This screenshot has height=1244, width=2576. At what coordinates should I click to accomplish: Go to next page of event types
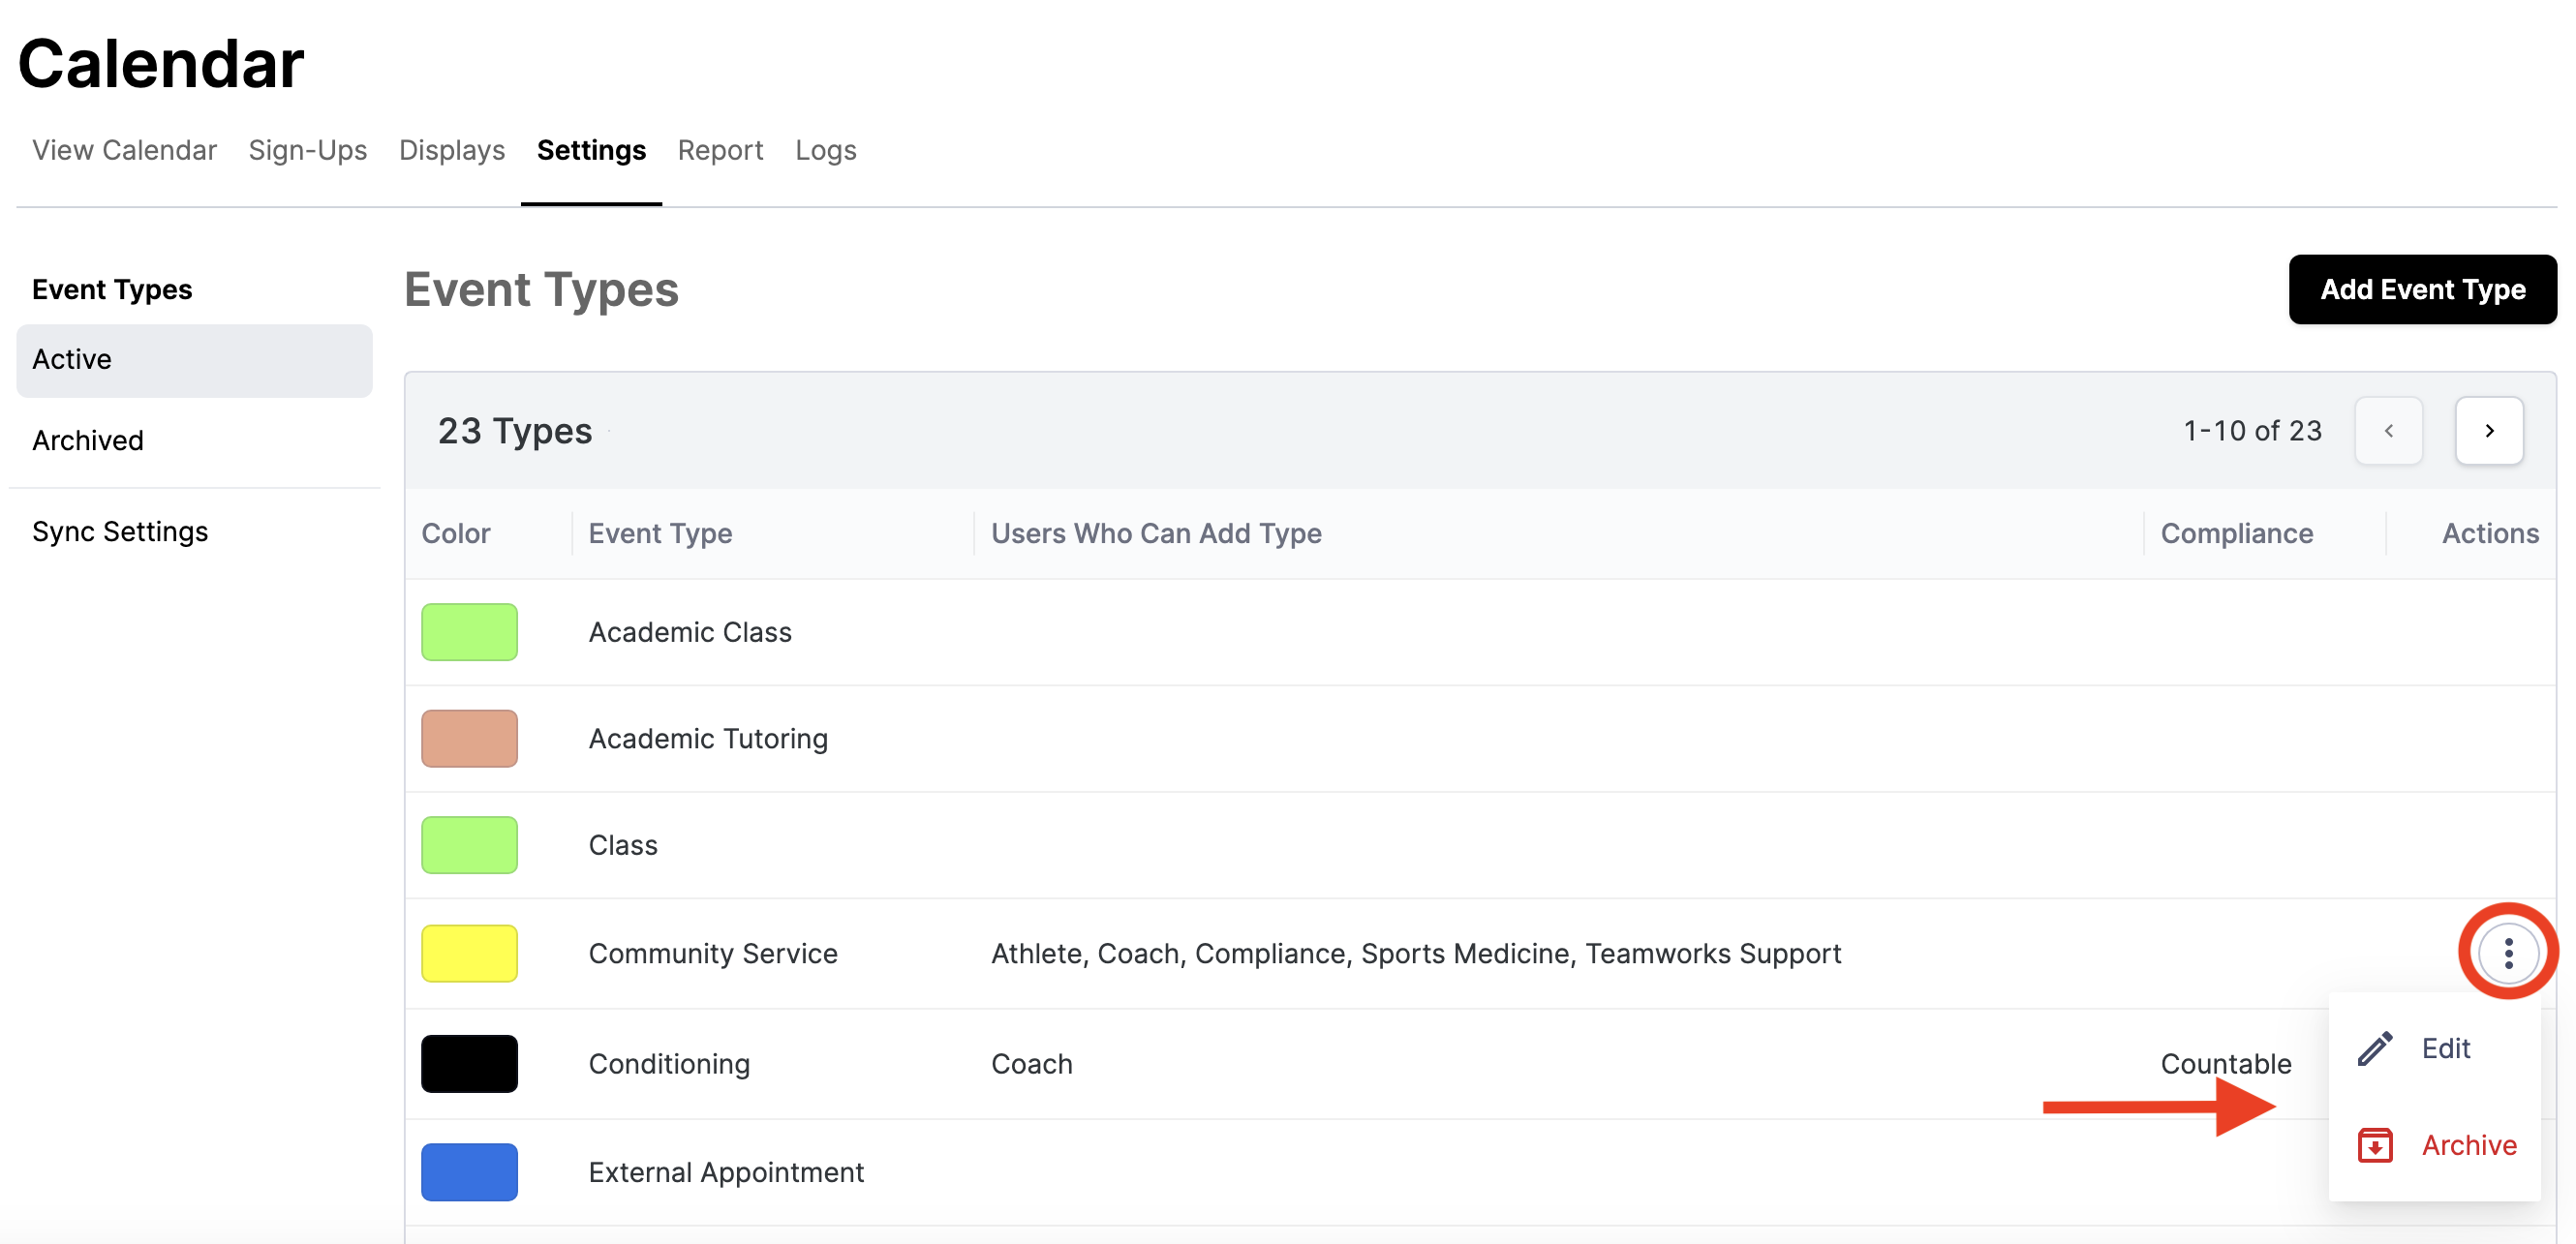(x=2488, y=431)
